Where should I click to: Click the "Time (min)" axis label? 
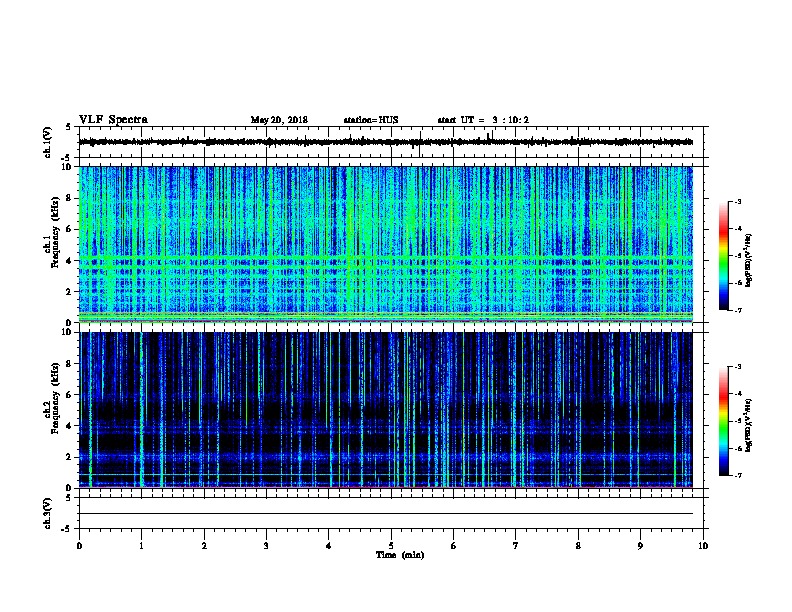pyautogui.click(x=400, y=555)
